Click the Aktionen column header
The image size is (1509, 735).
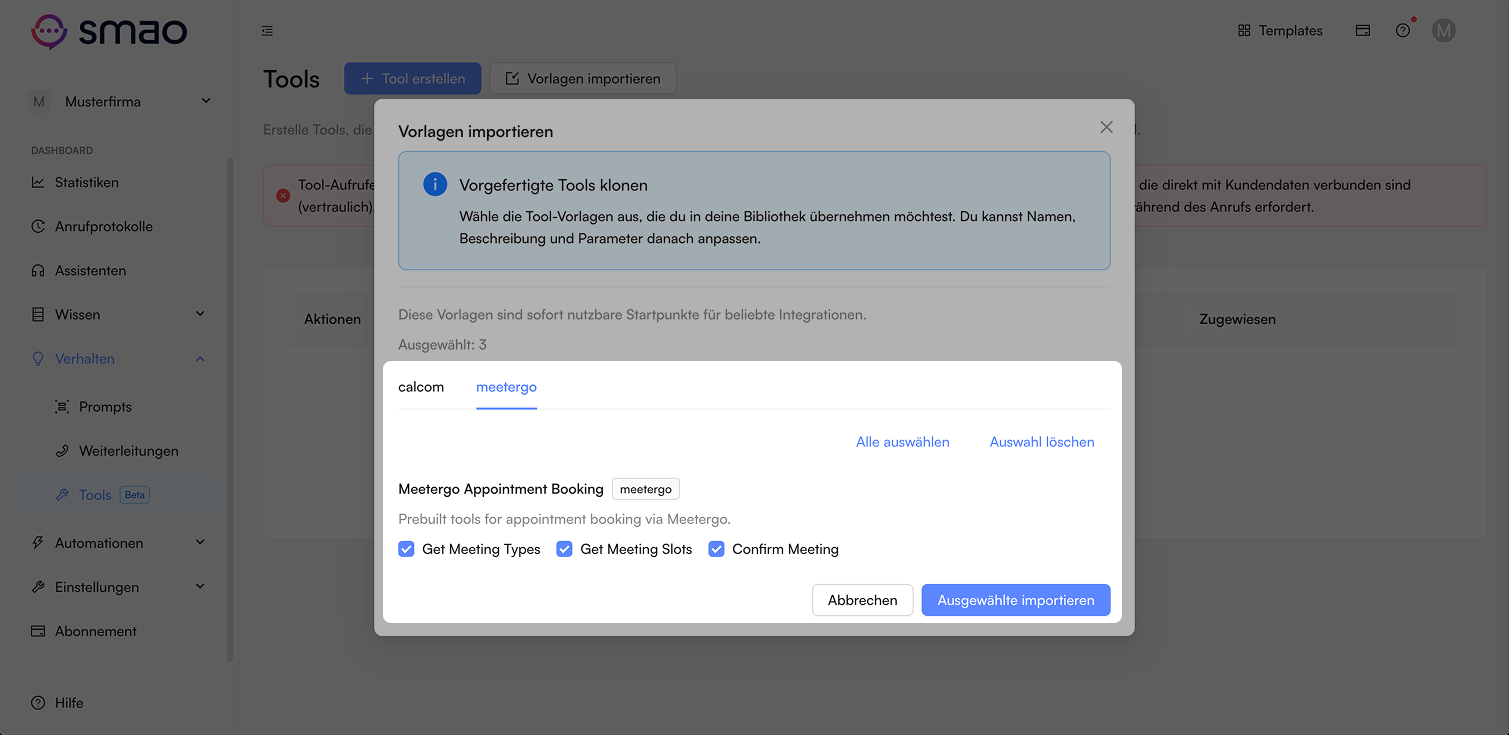(333, 319)
